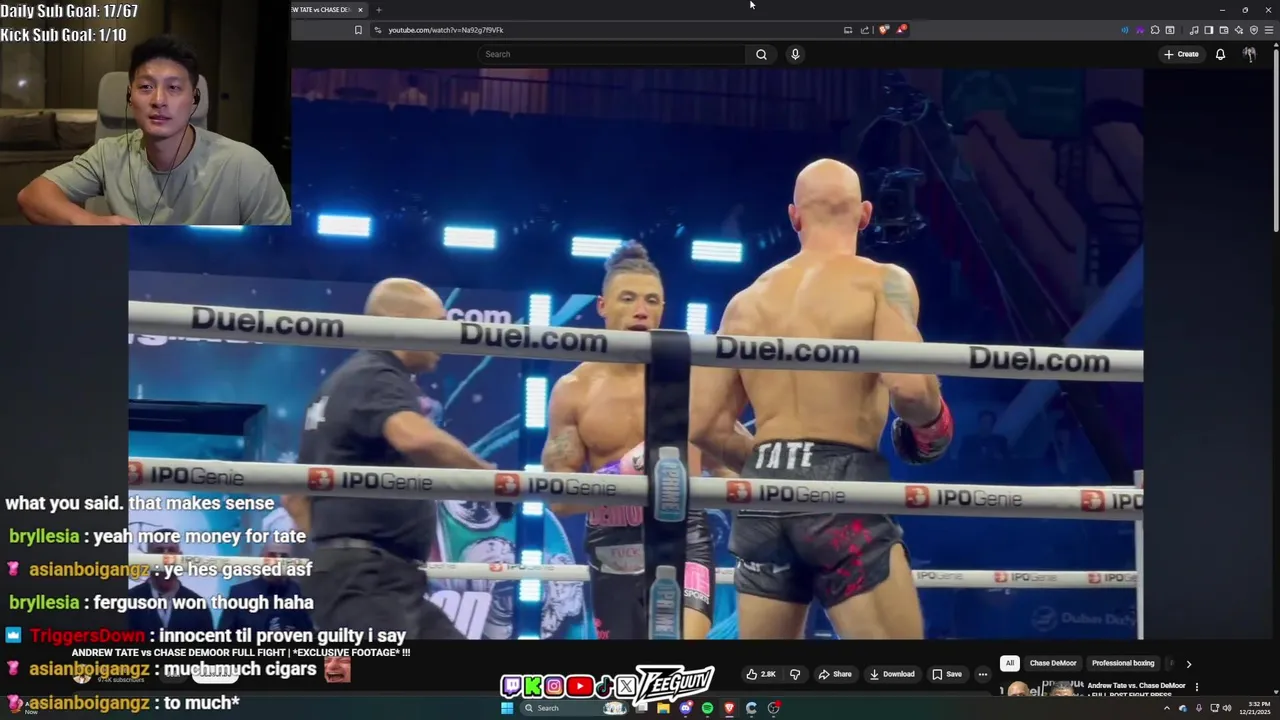Viewport: 1280px width, 720px height.
Task: Show hidden system tray icons chevron
Action: pyautogui.click(x=1166, y=708)
